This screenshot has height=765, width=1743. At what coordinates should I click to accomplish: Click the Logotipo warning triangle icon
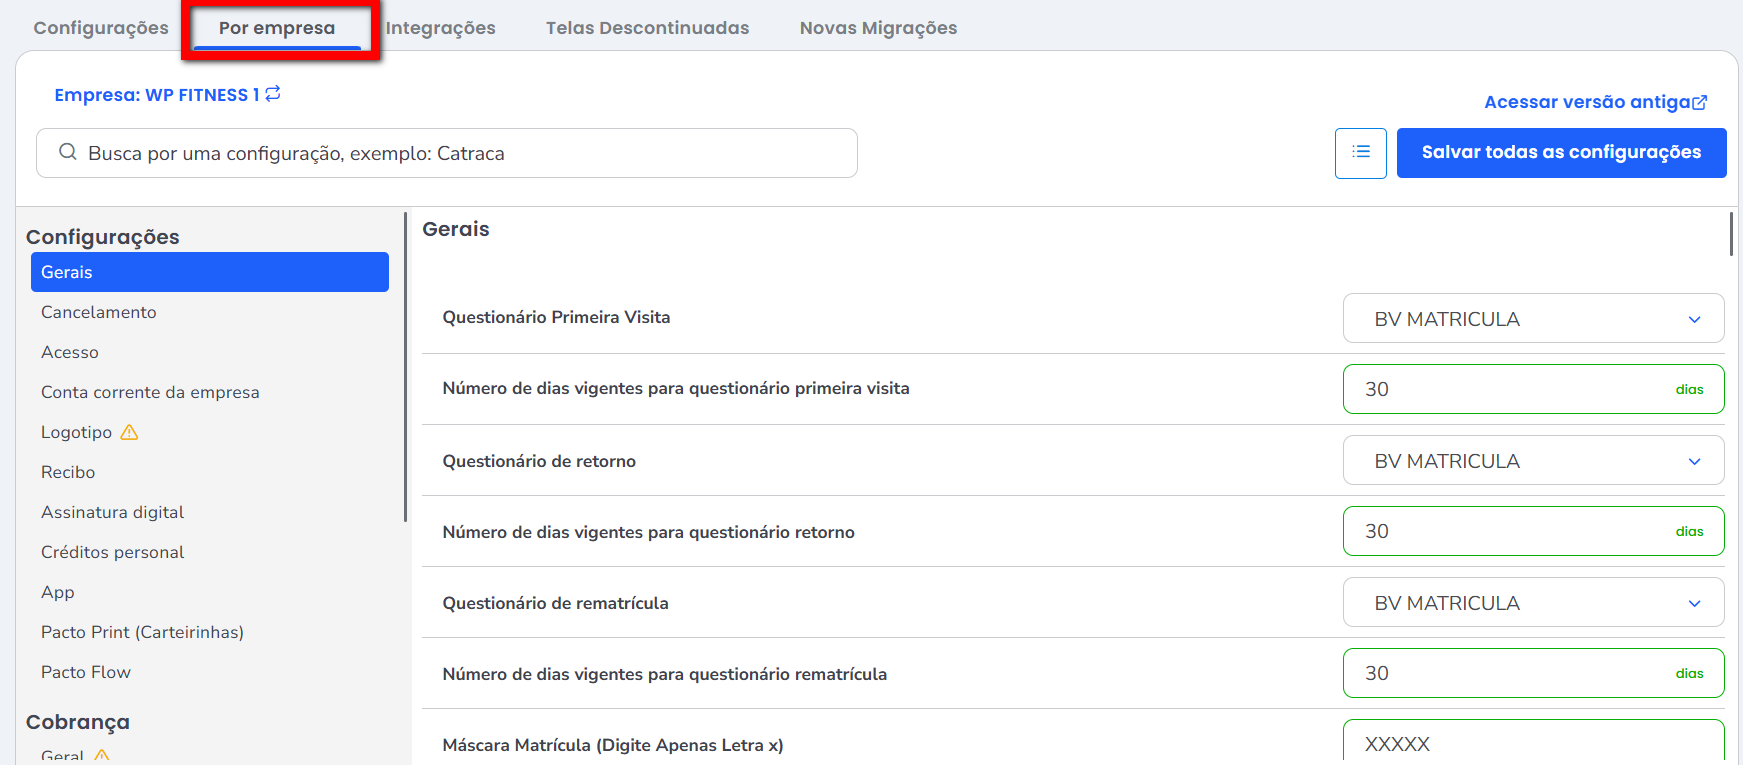pyautogui.click(x=129, y=432)
